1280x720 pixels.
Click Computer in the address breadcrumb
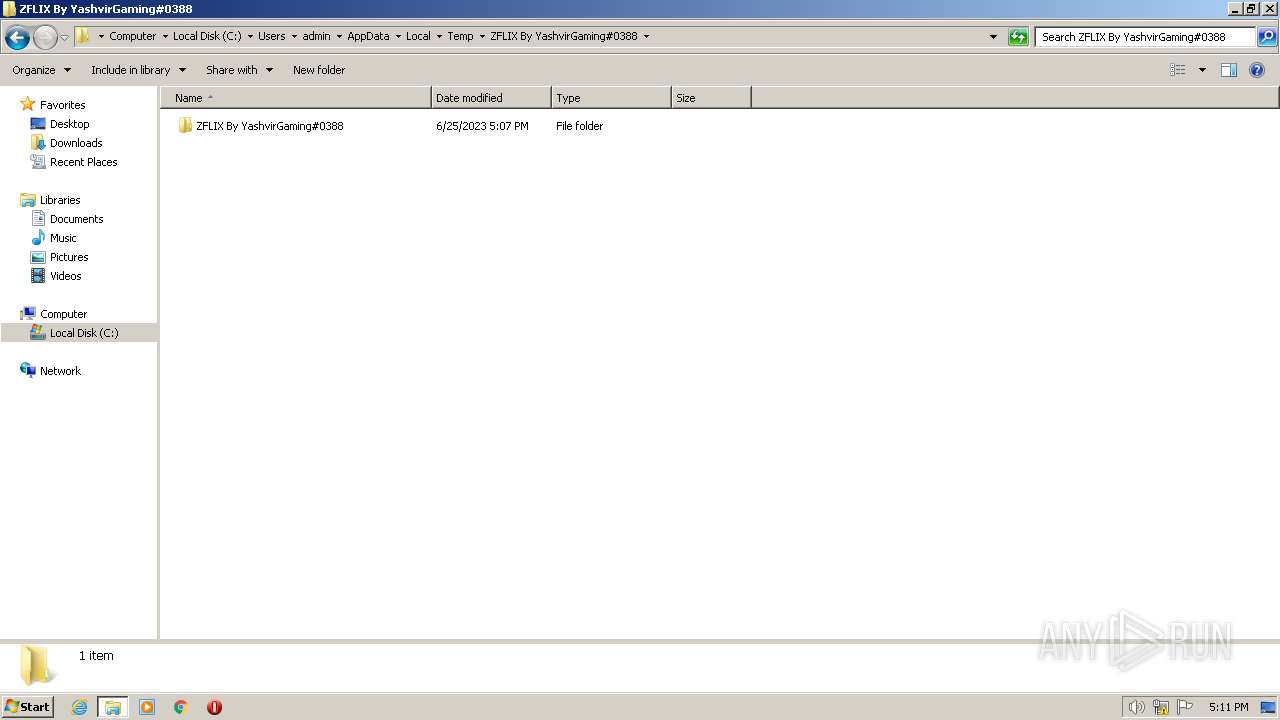coord(133,36)
